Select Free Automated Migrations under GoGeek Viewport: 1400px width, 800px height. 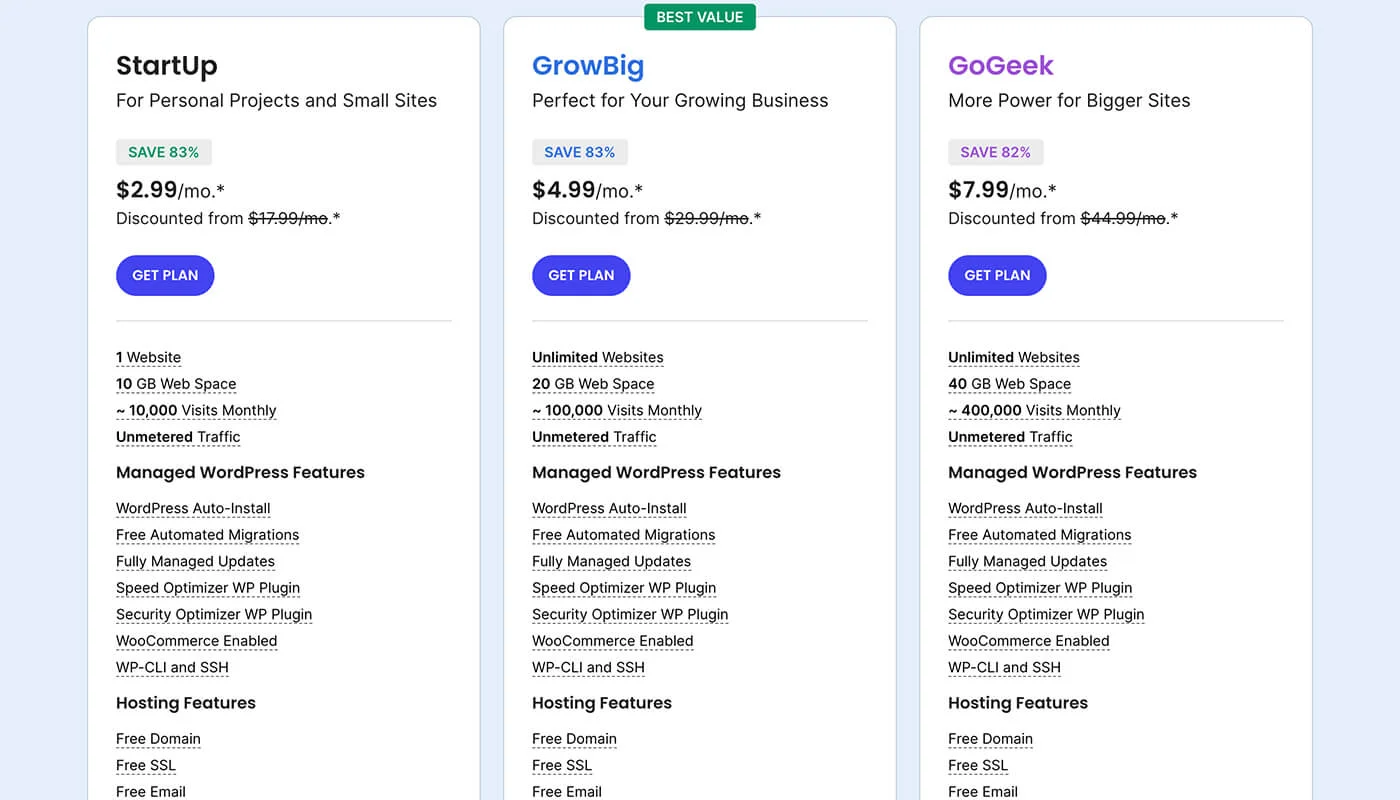tap(1039, 534)
